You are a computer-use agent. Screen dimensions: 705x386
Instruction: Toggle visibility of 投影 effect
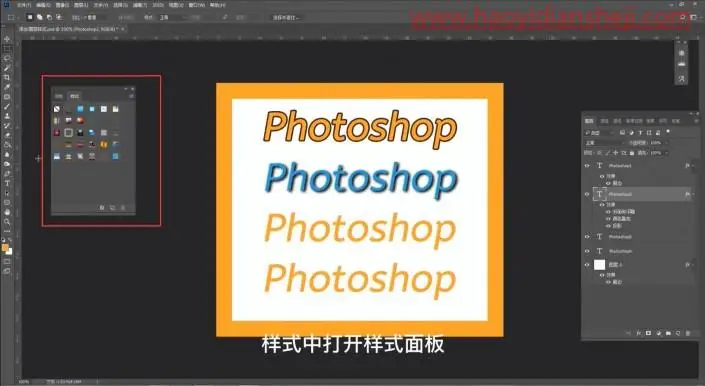(608, 226)
